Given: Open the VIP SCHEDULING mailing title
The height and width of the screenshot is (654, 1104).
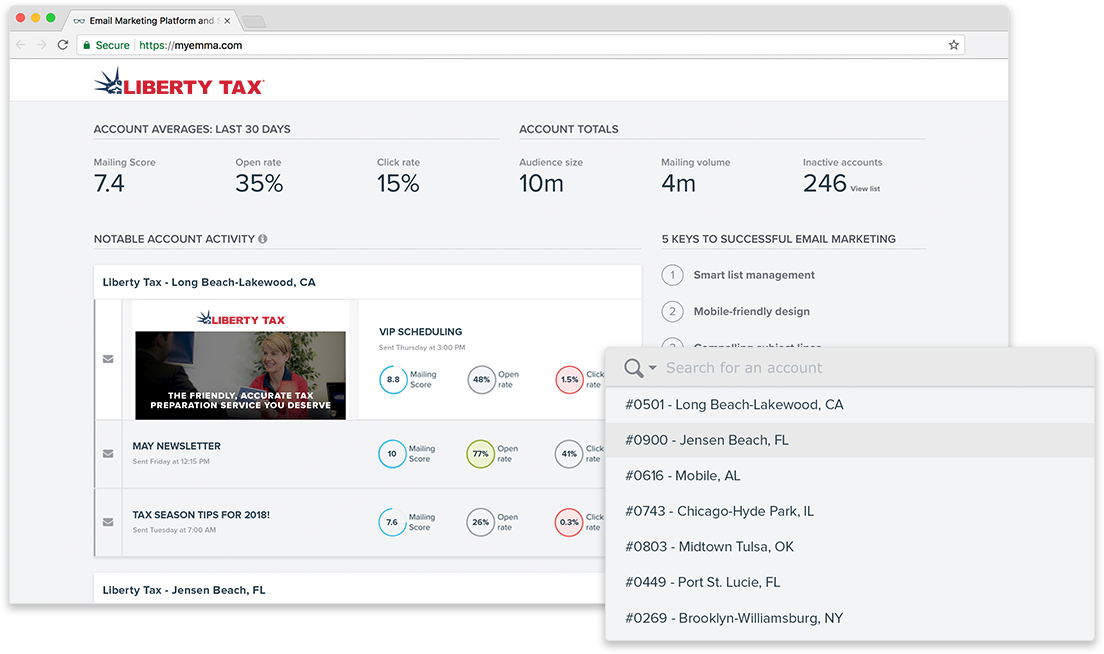Looking at the screenshot, I should [x=420, y=332].
